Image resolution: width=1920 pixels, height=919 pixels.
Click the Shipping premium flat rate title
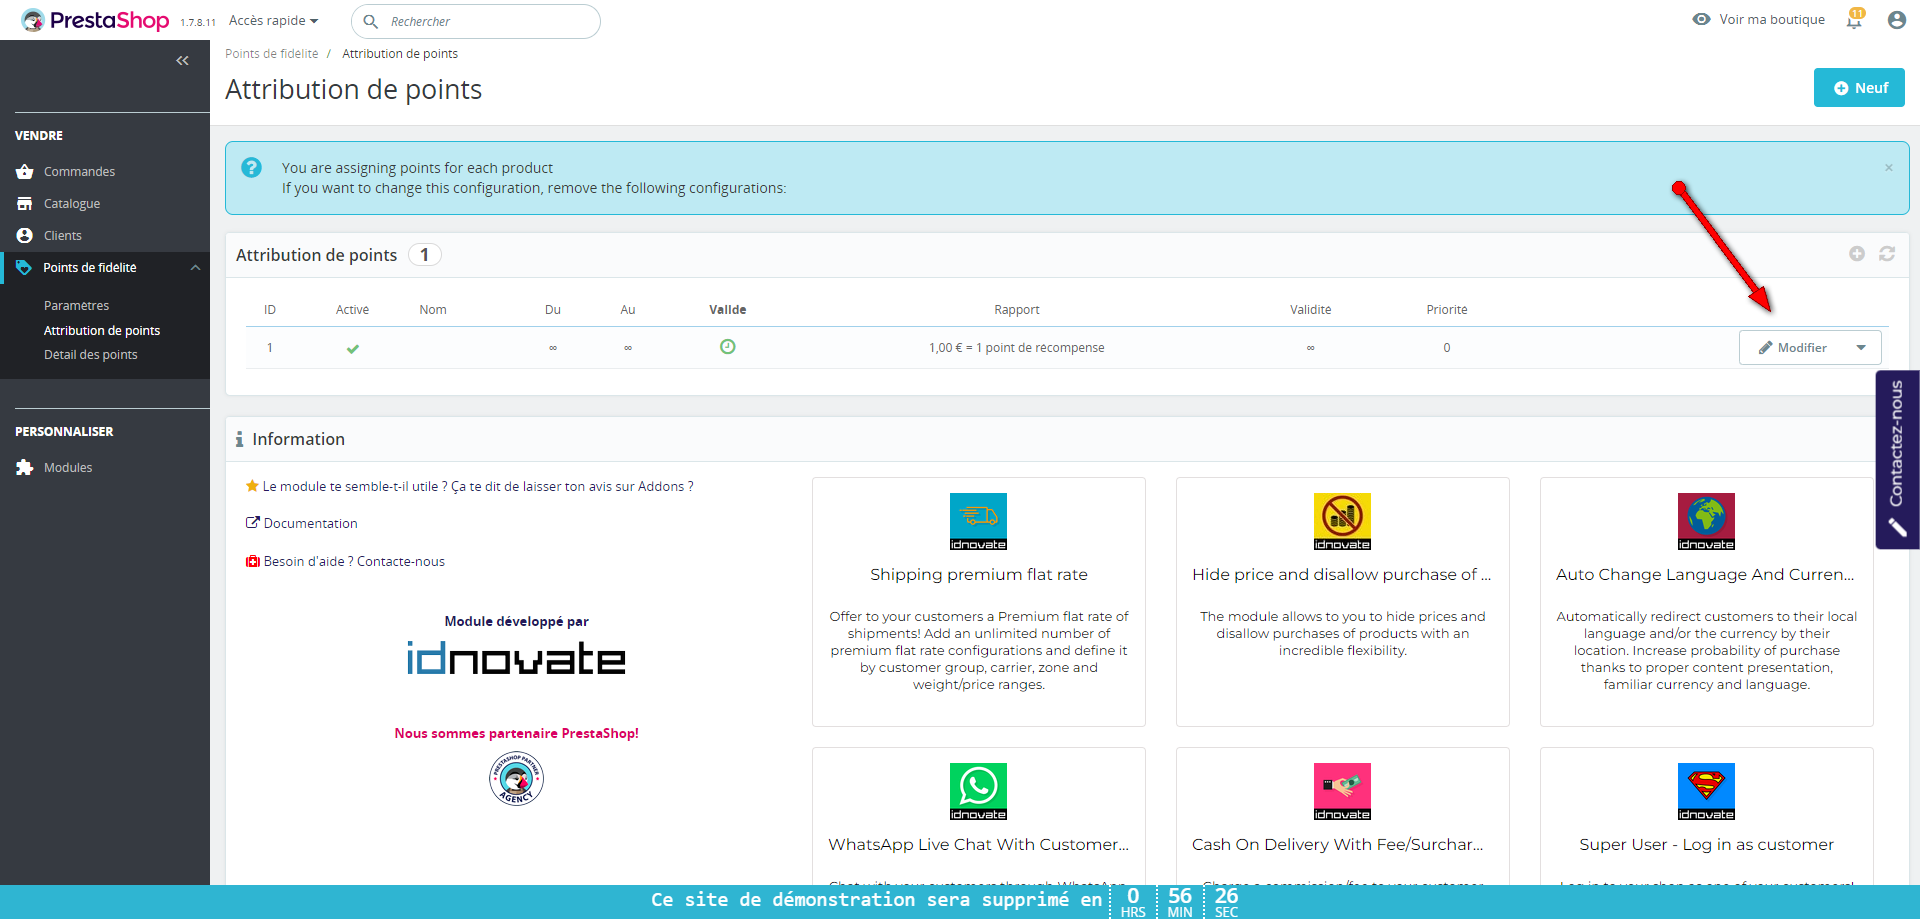979,575
